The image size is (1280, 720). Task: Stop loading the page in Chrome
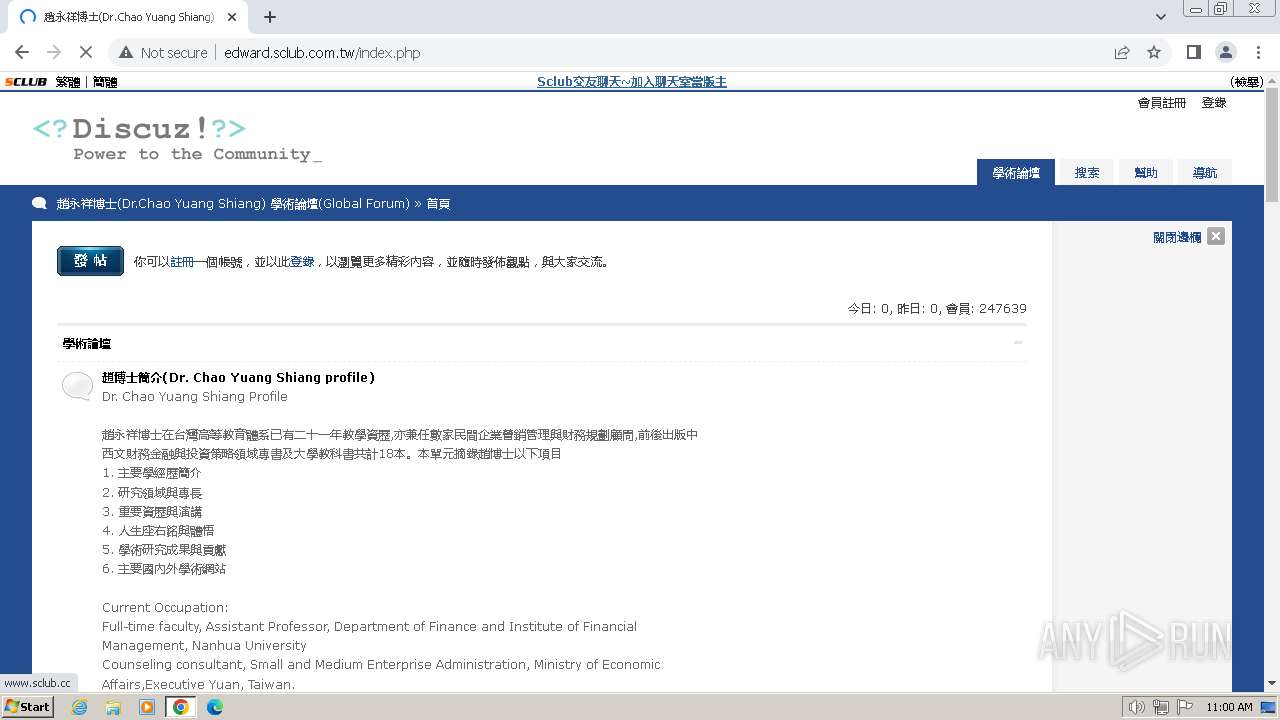pos(85,52)
